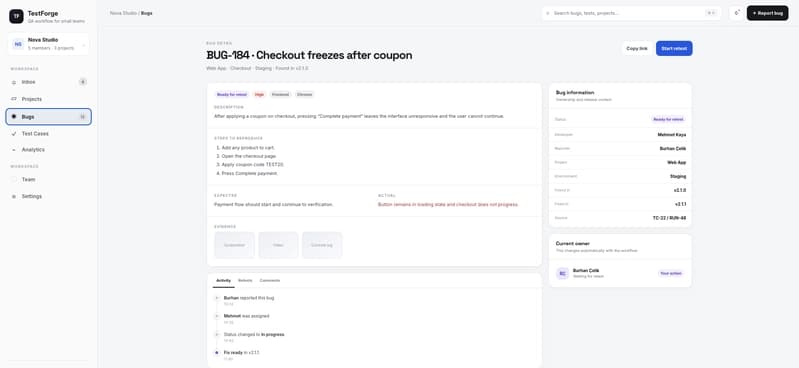
Task: Click the Bugs count badge in the sidebar
Action: (82, 117)
